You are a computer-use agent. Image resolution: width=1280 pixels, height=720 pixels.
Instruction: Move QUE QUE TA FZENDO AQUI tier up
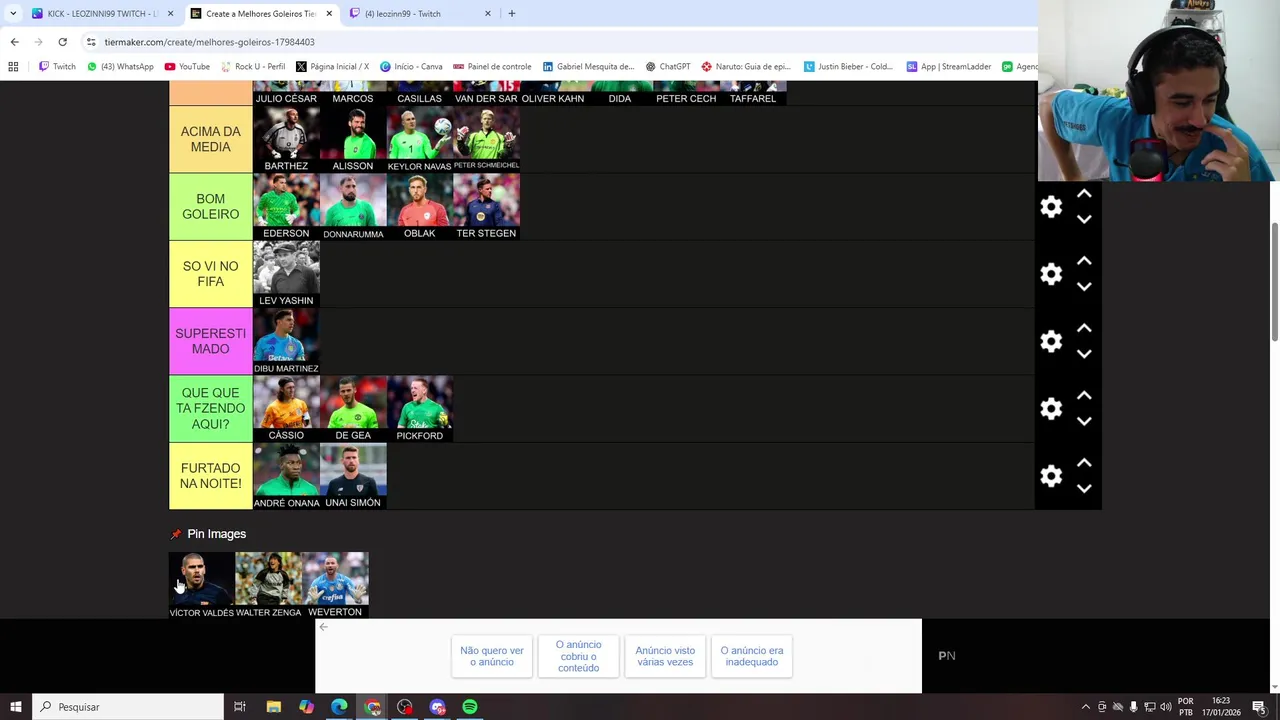pyautogui.click(x=1084, y=396)
